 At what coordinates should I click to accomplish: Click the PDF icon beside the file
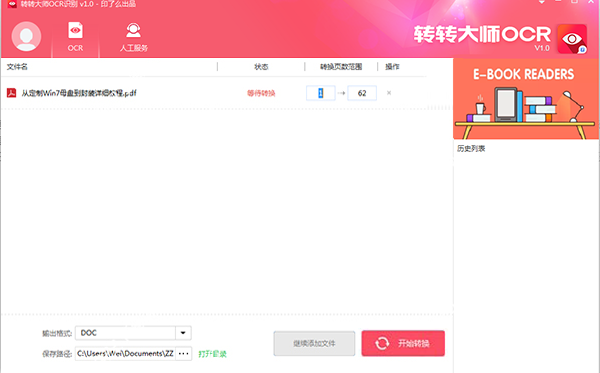point(11,93)
